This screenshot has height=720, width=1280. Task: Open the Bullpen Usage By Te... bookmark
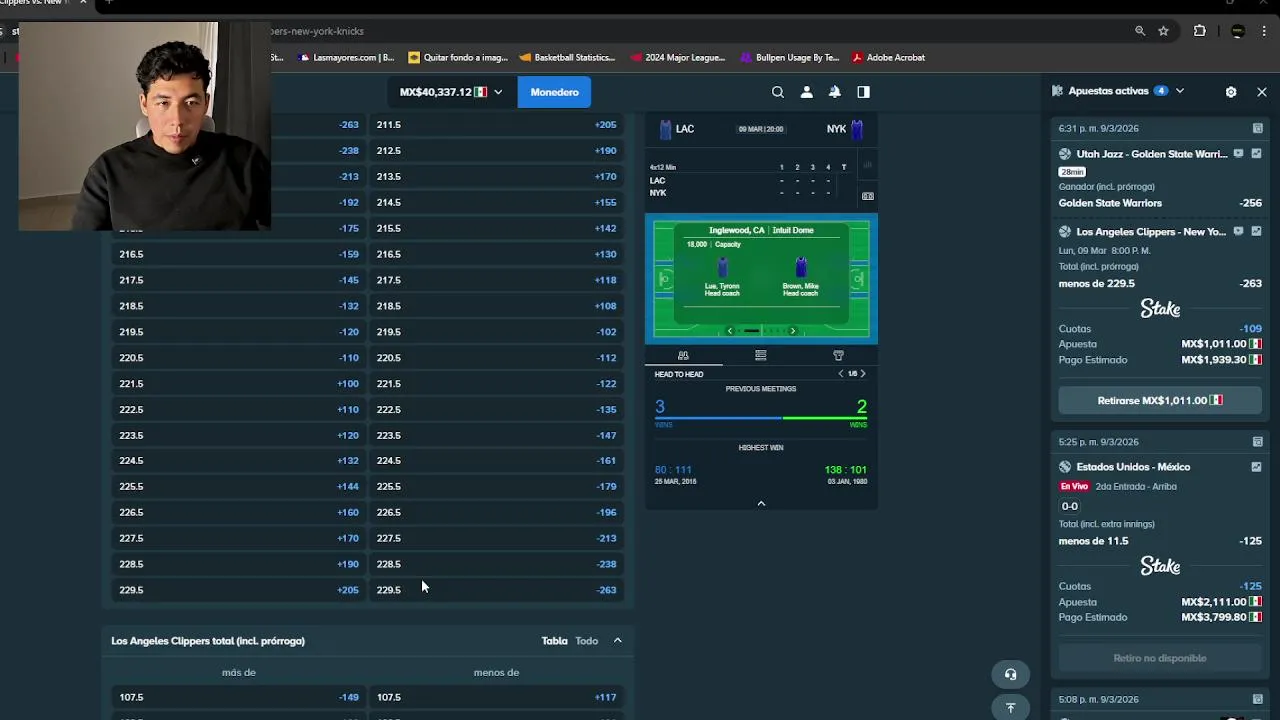[789, 58]
